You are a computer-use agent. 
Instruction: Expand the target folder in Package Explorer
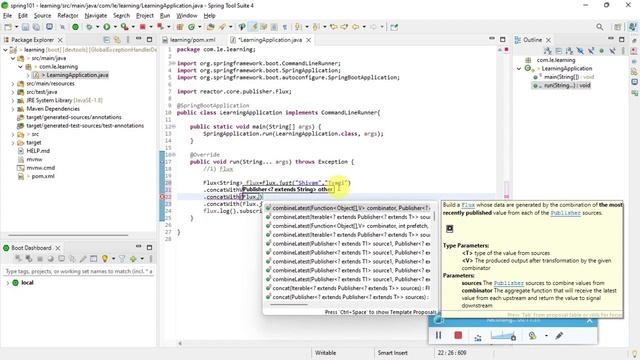tap(13, 143)
